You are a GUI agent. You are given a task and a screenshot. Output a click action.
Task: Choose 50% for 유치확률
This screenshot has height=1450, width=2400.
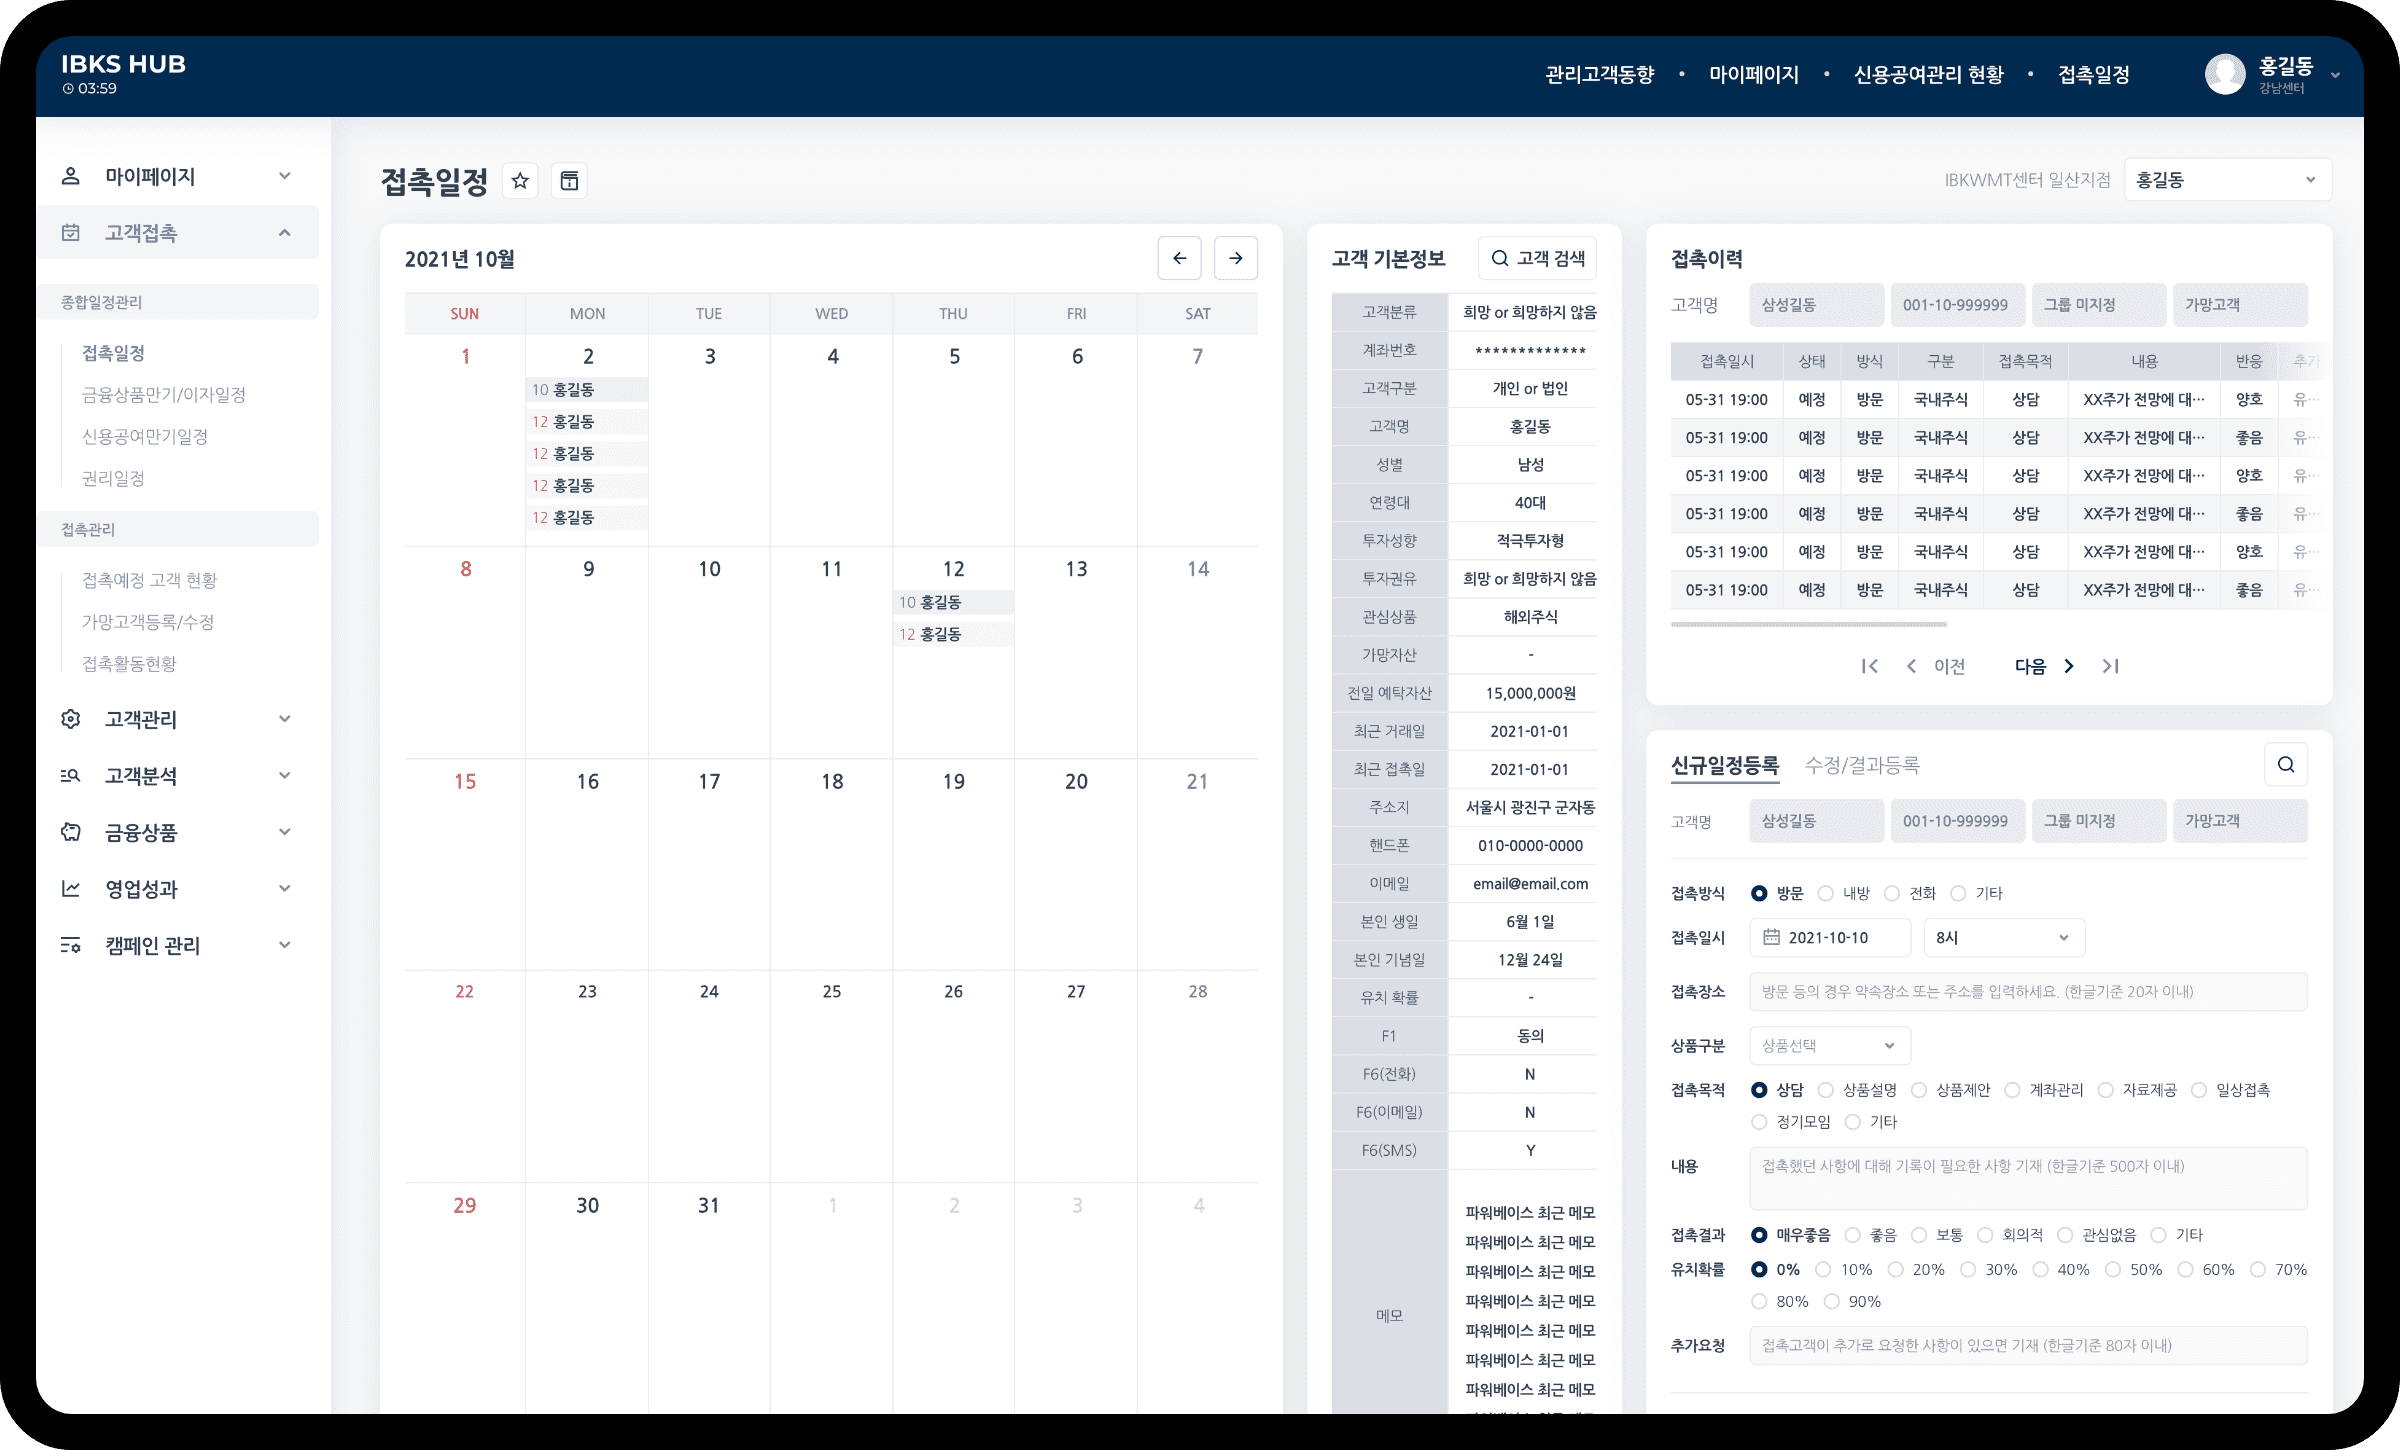click(x=2113, y=1270)
